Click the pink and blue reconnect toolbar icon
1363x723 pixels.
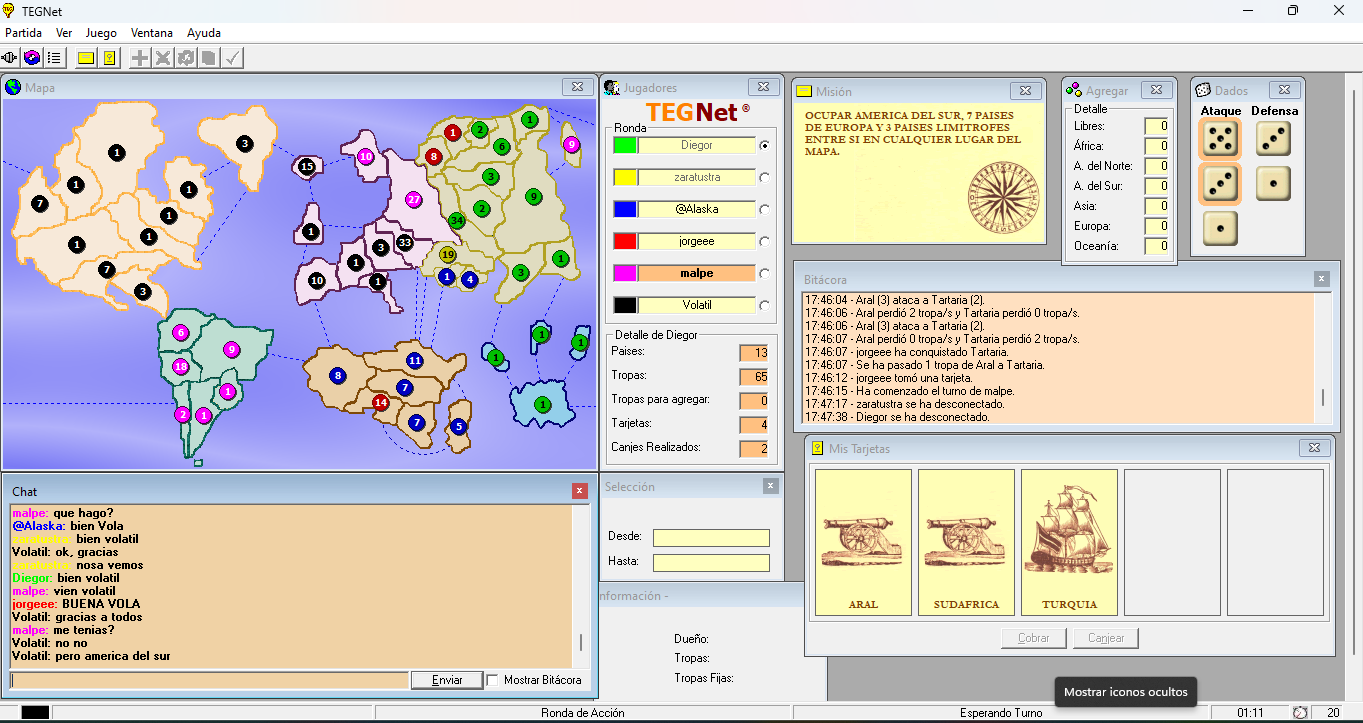click(33, 58)
